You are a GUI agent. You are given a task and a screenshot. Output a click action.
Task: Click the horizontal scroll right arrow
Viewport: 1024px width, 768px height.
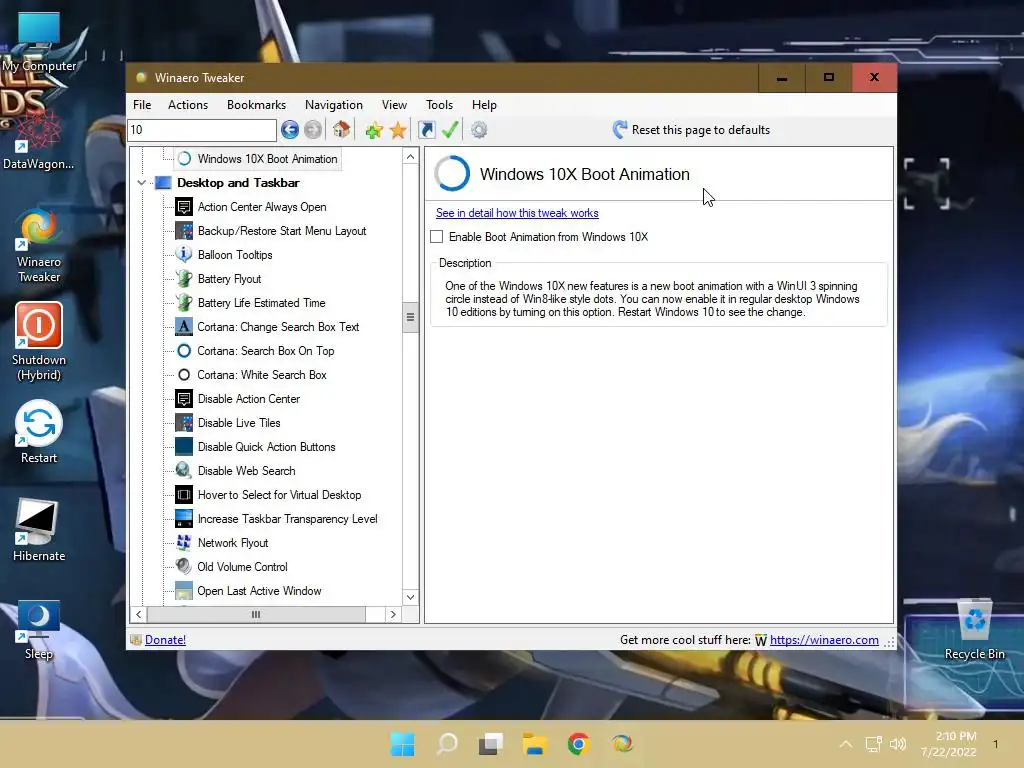pos(392,615)
